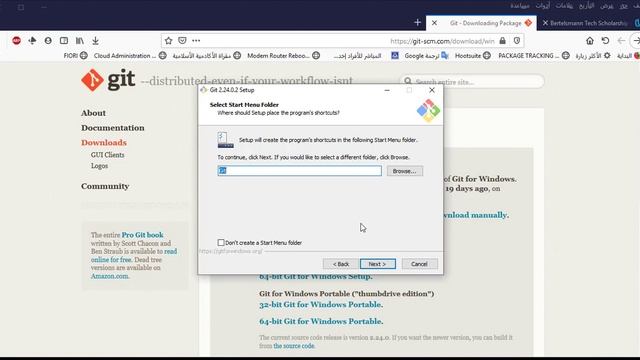
Task: Minimize the Git Setup dialog
Action: pyautogui.click(x=387, y=90)
